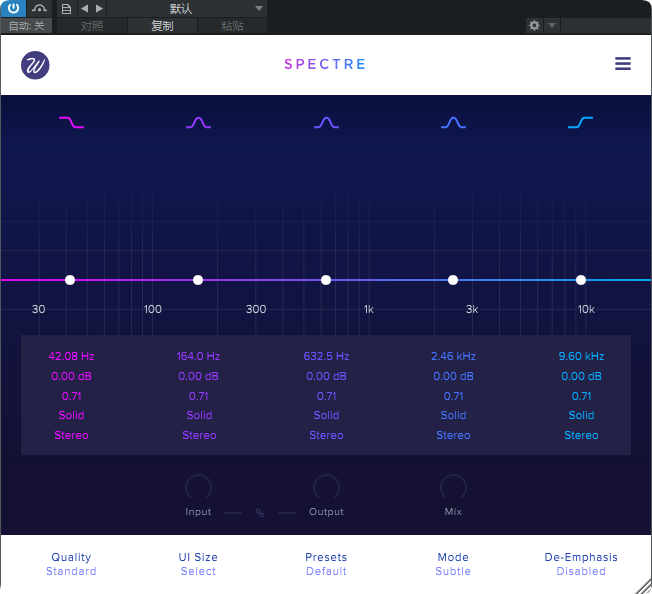
Task: Click the window resize grip corner
Action: point(644,586)
